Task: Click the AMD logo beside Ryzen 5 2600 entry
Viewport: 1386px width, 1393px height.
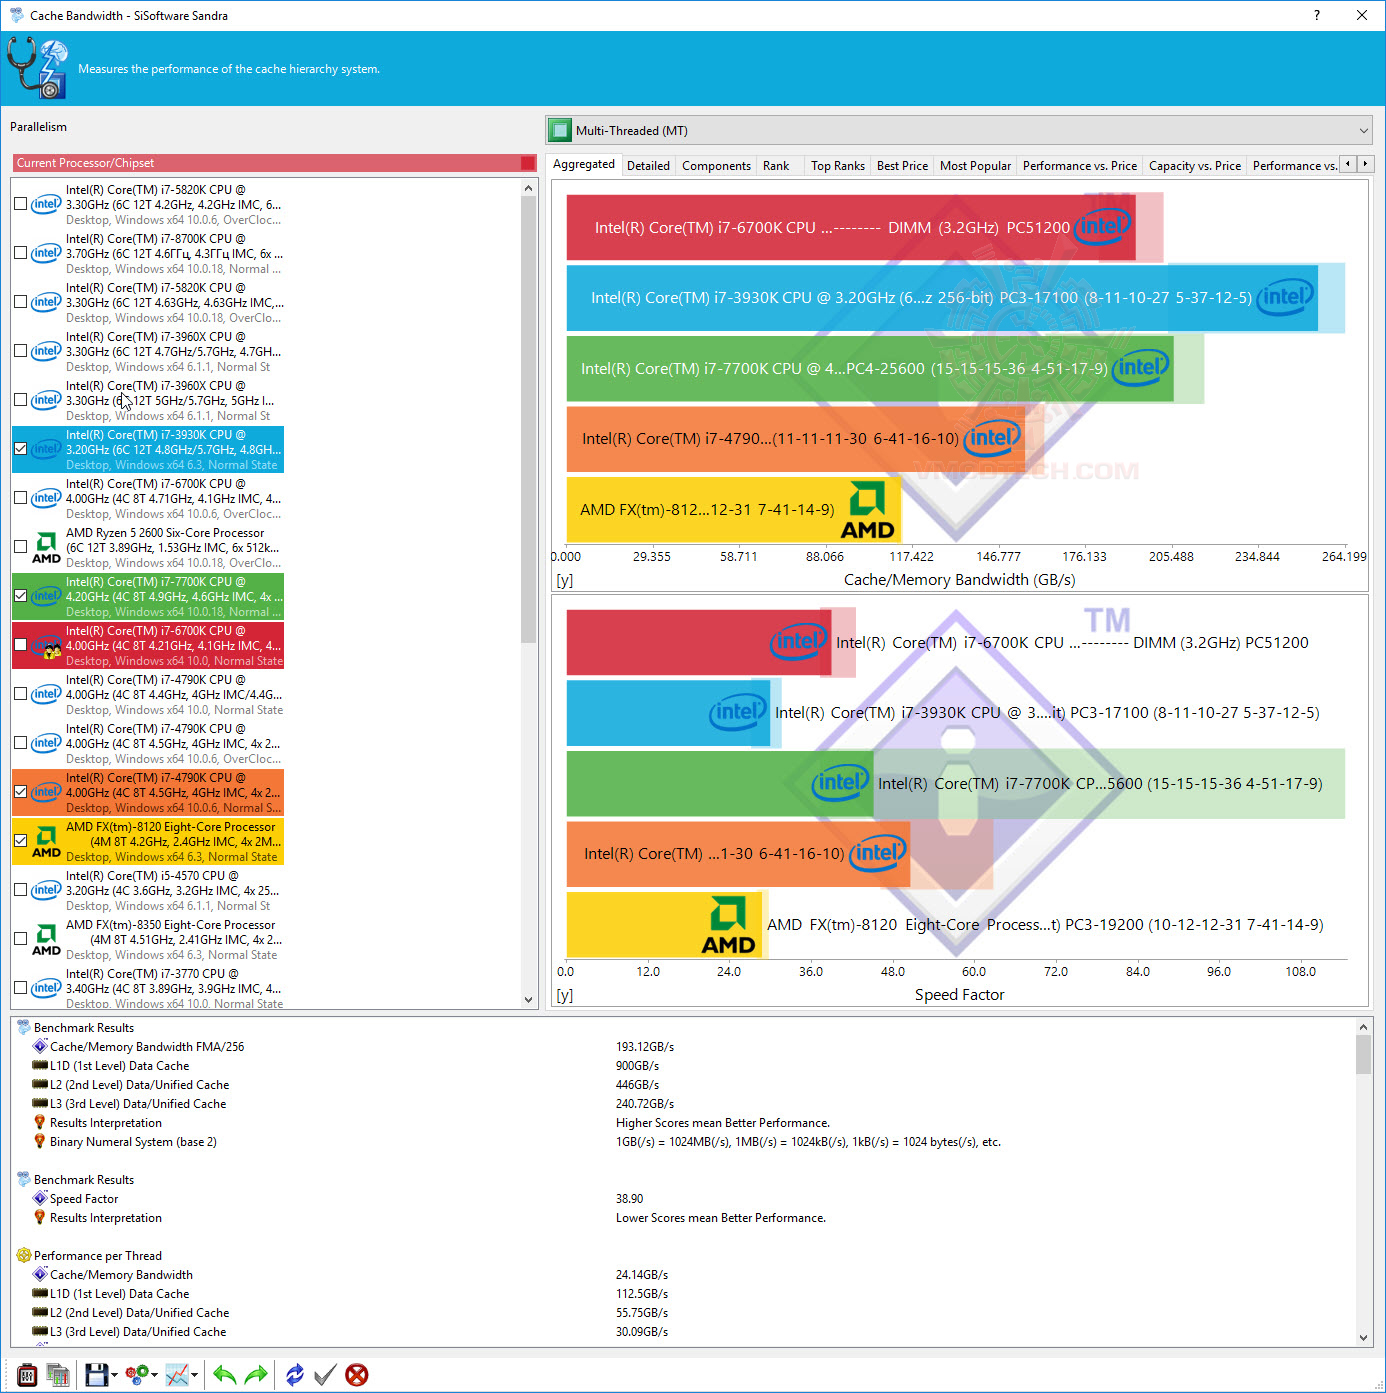Action: (46, 547)
